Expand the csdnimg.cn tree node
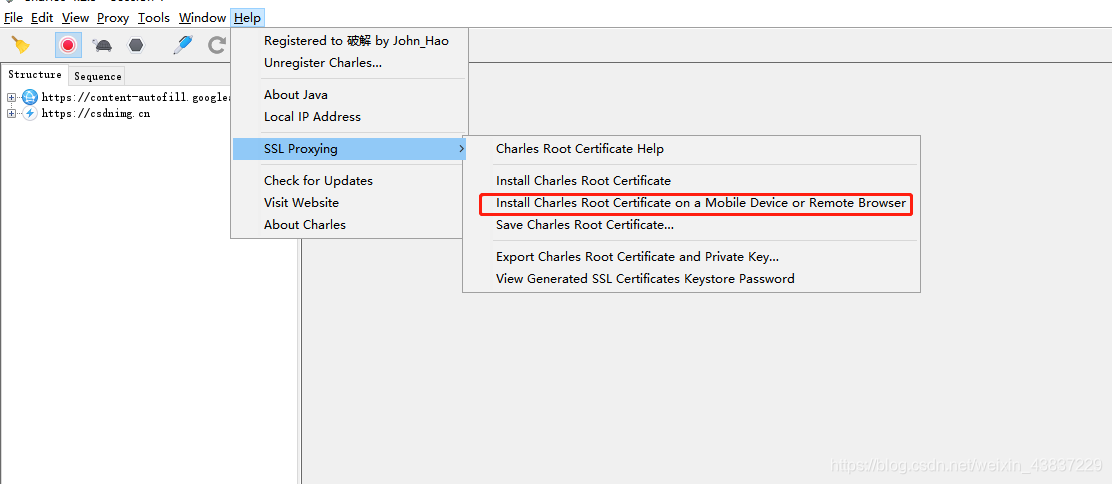1112x484 pixels. click(x=11, y=113)
